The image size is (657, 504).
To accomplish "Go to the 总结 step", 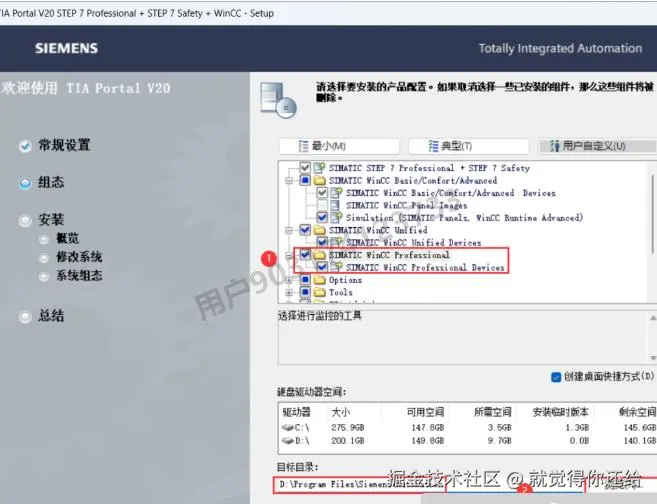I will tap(42, 316).
